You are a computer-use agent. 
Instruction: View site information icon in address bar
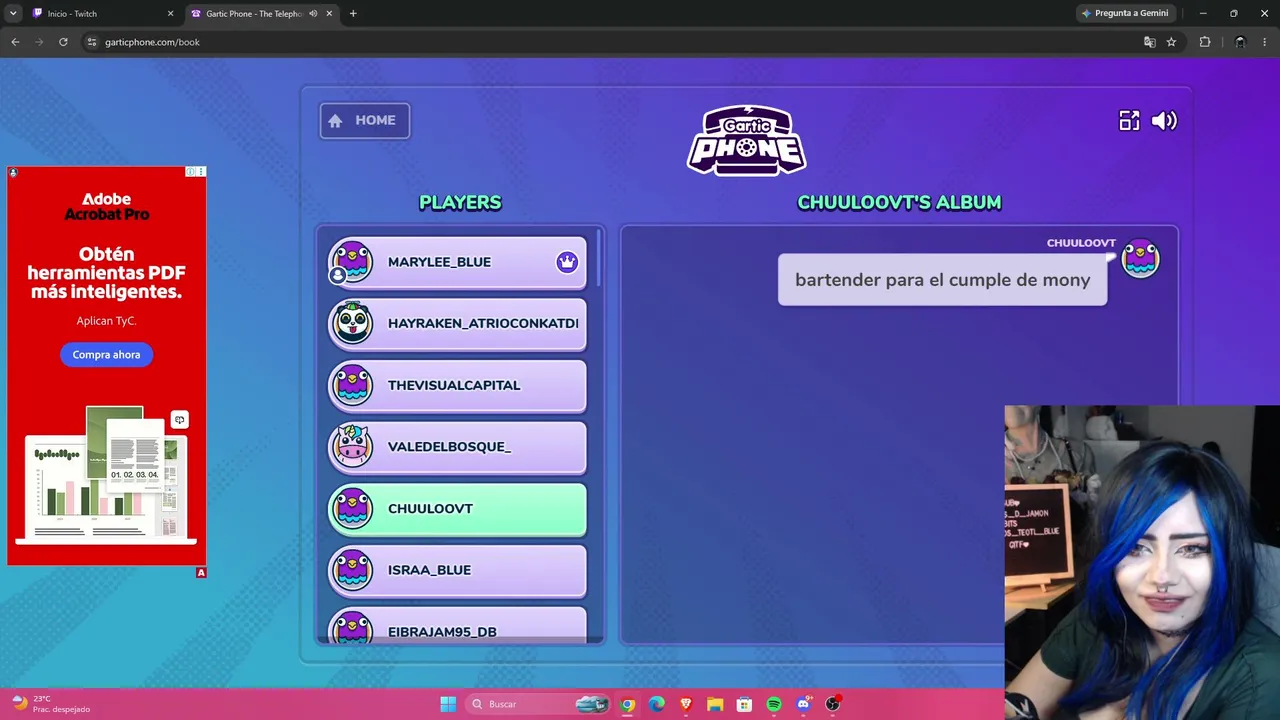(91, 42)
